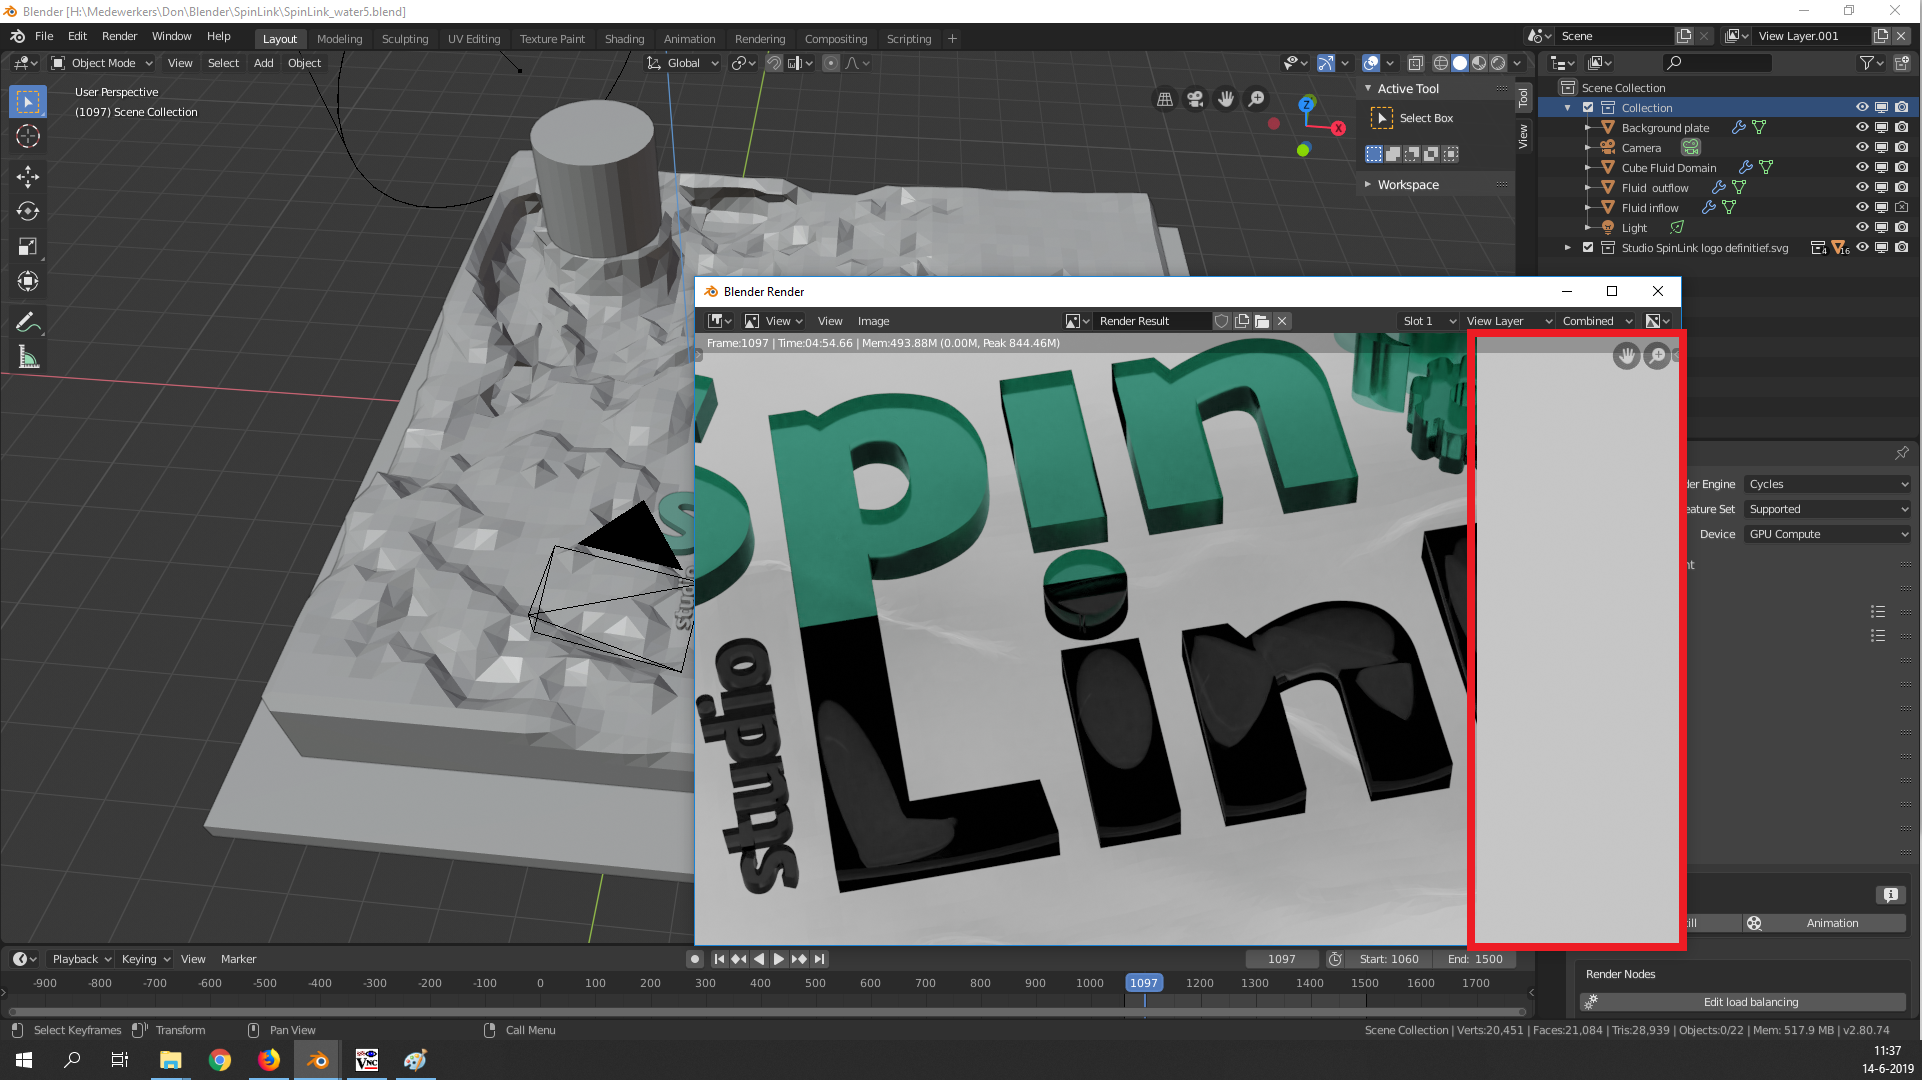Open the Render Engine Cycles dropdown
The image size is (1922, 1080).
click(x=1828, y=484)
